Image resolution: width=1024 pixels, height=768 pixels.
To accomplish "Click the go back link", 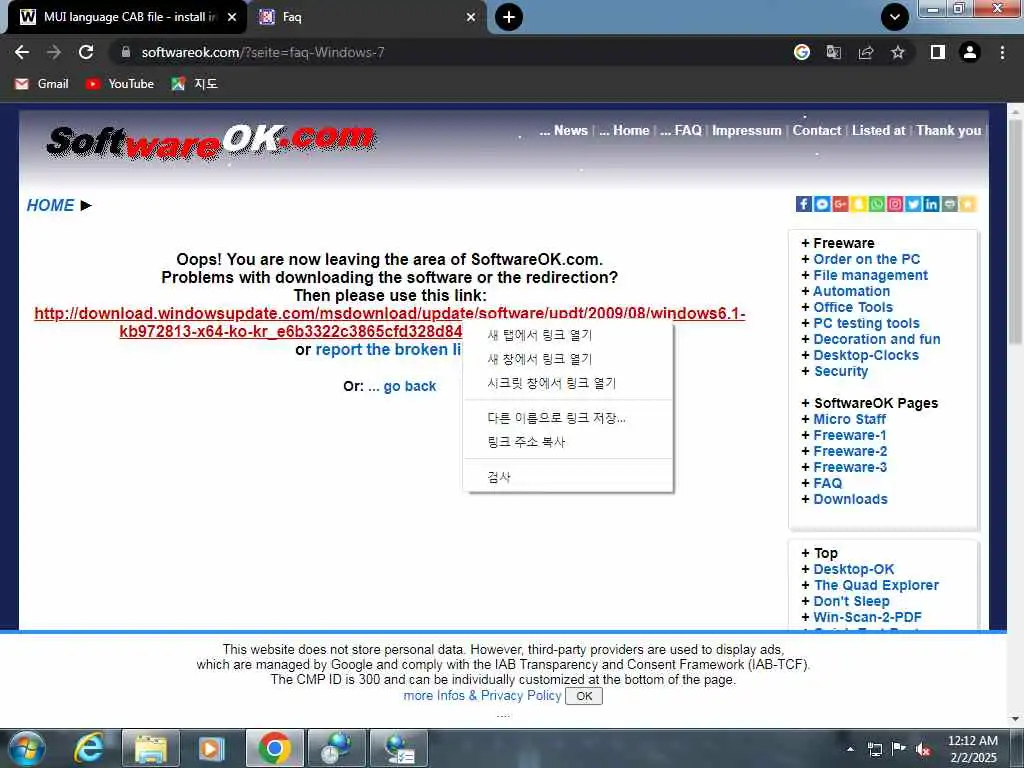I will 402,386.
